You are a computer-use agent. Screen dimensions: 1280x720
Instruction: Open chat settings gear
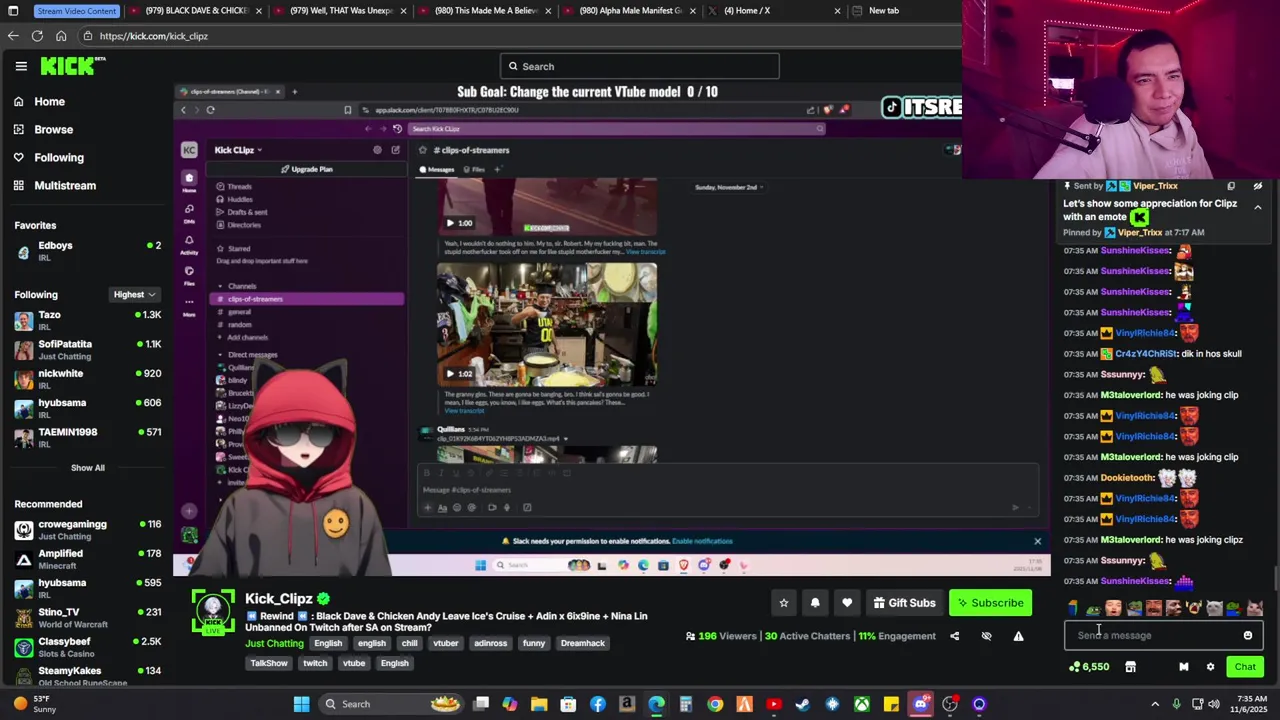(1210, 667)
